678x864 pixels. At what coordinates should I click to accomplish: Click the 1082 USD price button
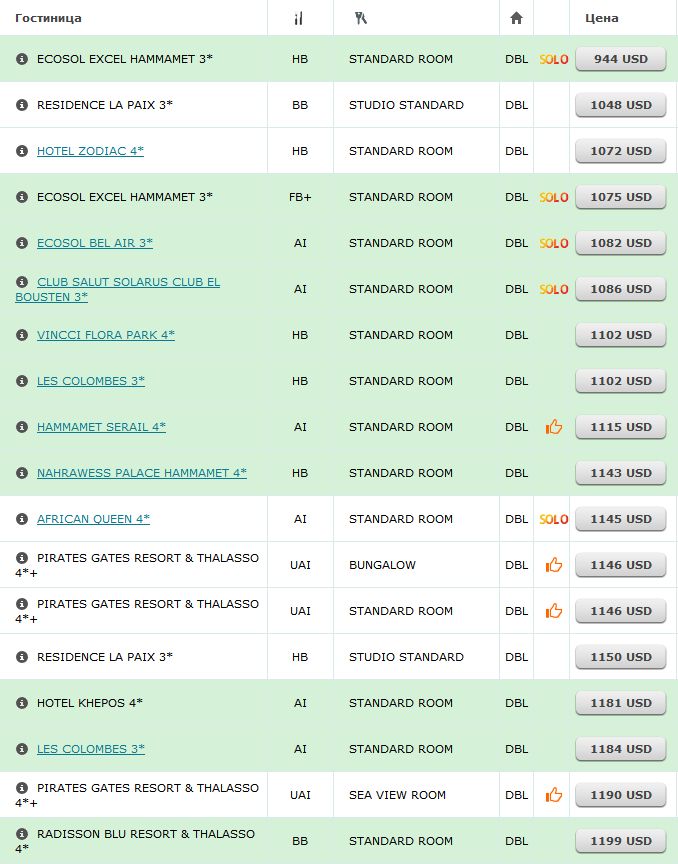pyautogui.click(x=621, y=244)
